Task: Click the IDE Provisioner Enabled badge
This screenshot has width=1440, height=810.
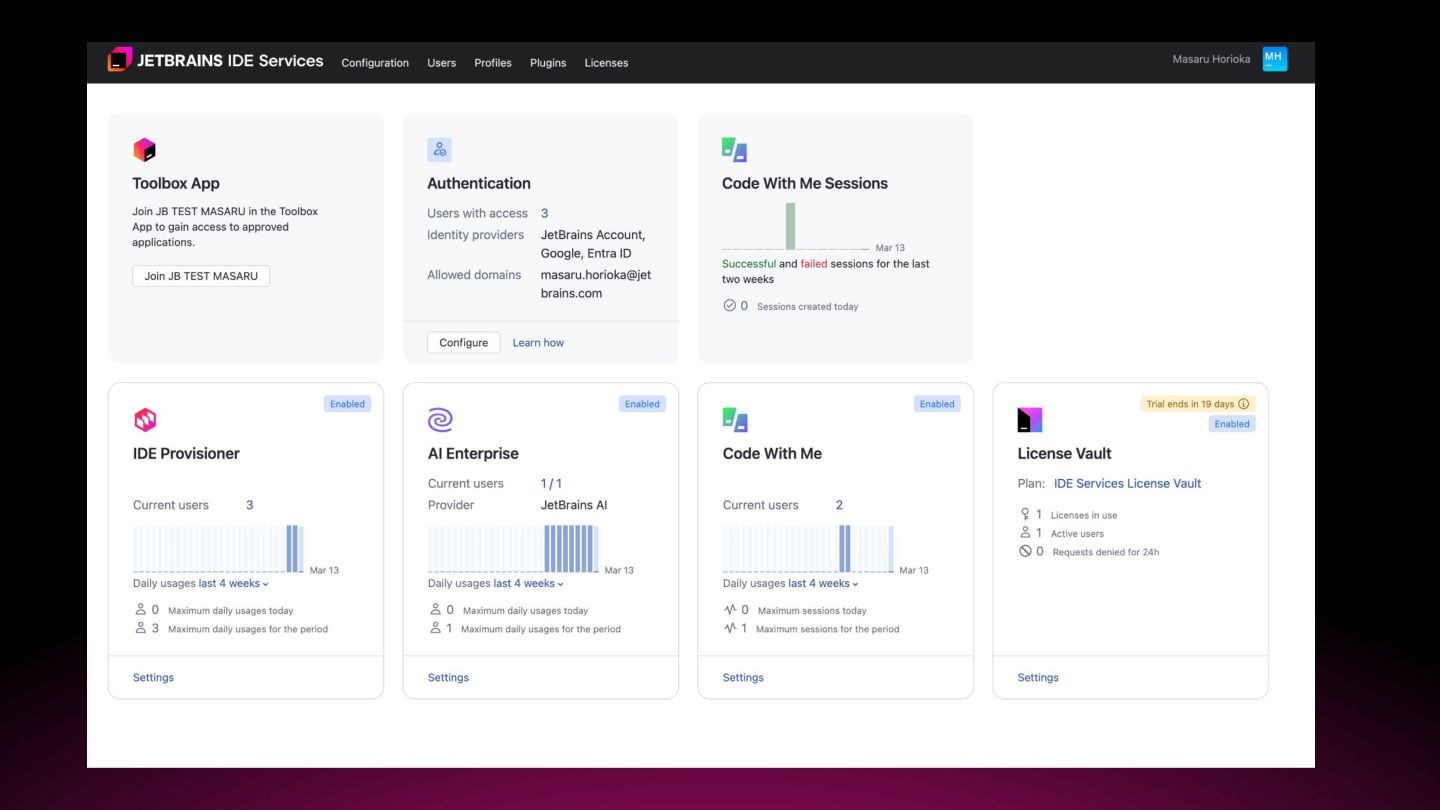Action: tap(347, 404)
